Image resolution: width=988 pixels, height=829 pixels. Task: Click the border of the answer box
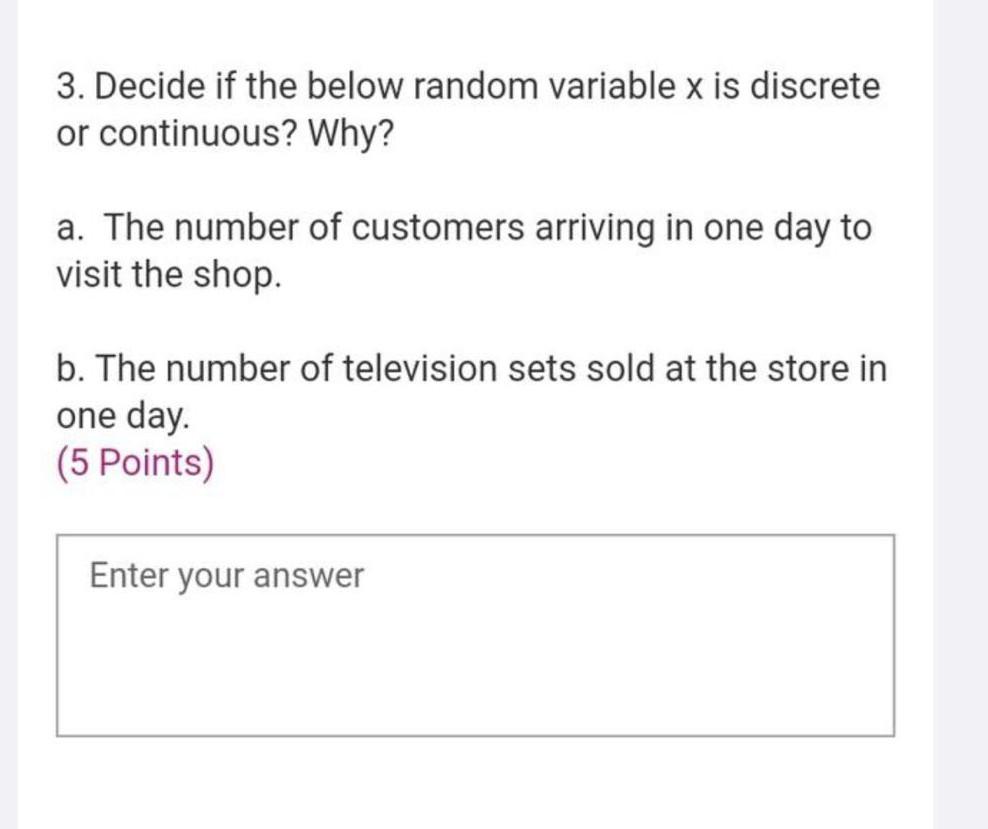point(475,537)
